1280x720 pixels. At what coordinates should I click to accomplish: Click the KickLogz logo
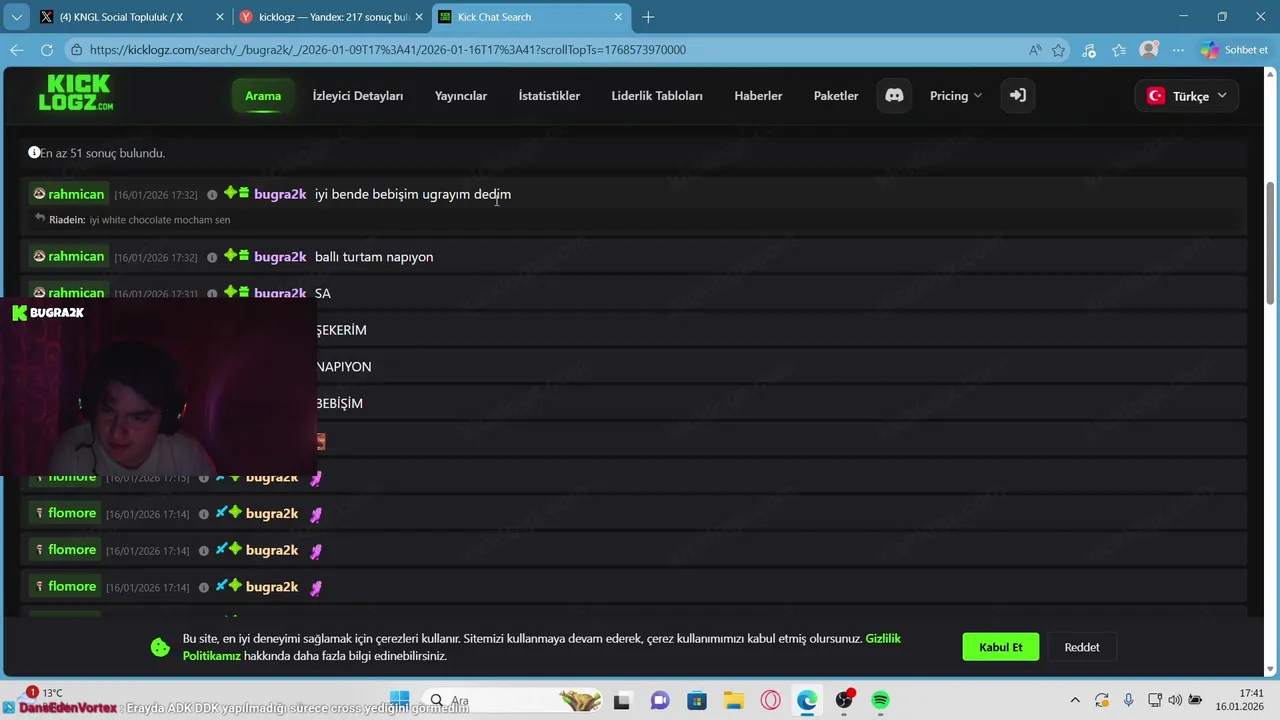pyautogui.click(x=76, y=93)
